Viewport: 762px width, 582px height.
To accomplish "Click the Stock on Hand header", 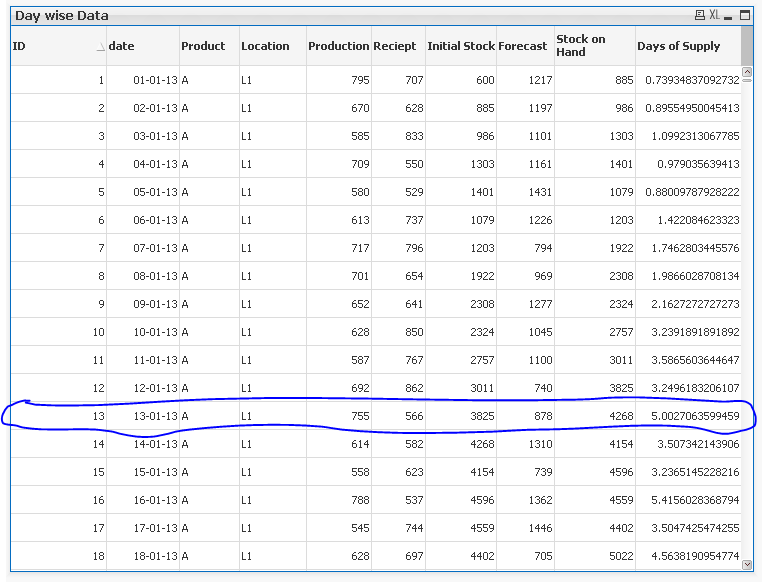I will click(x=581, y=46).
